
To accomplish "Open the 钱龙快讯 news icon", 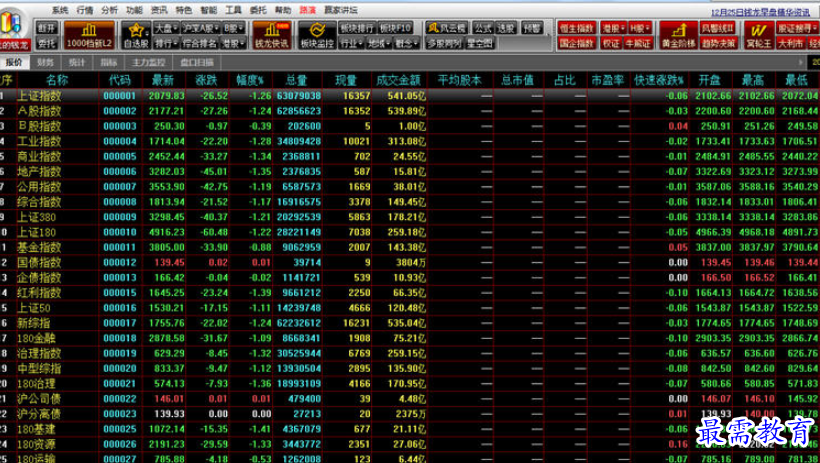I will pos(271,36).
